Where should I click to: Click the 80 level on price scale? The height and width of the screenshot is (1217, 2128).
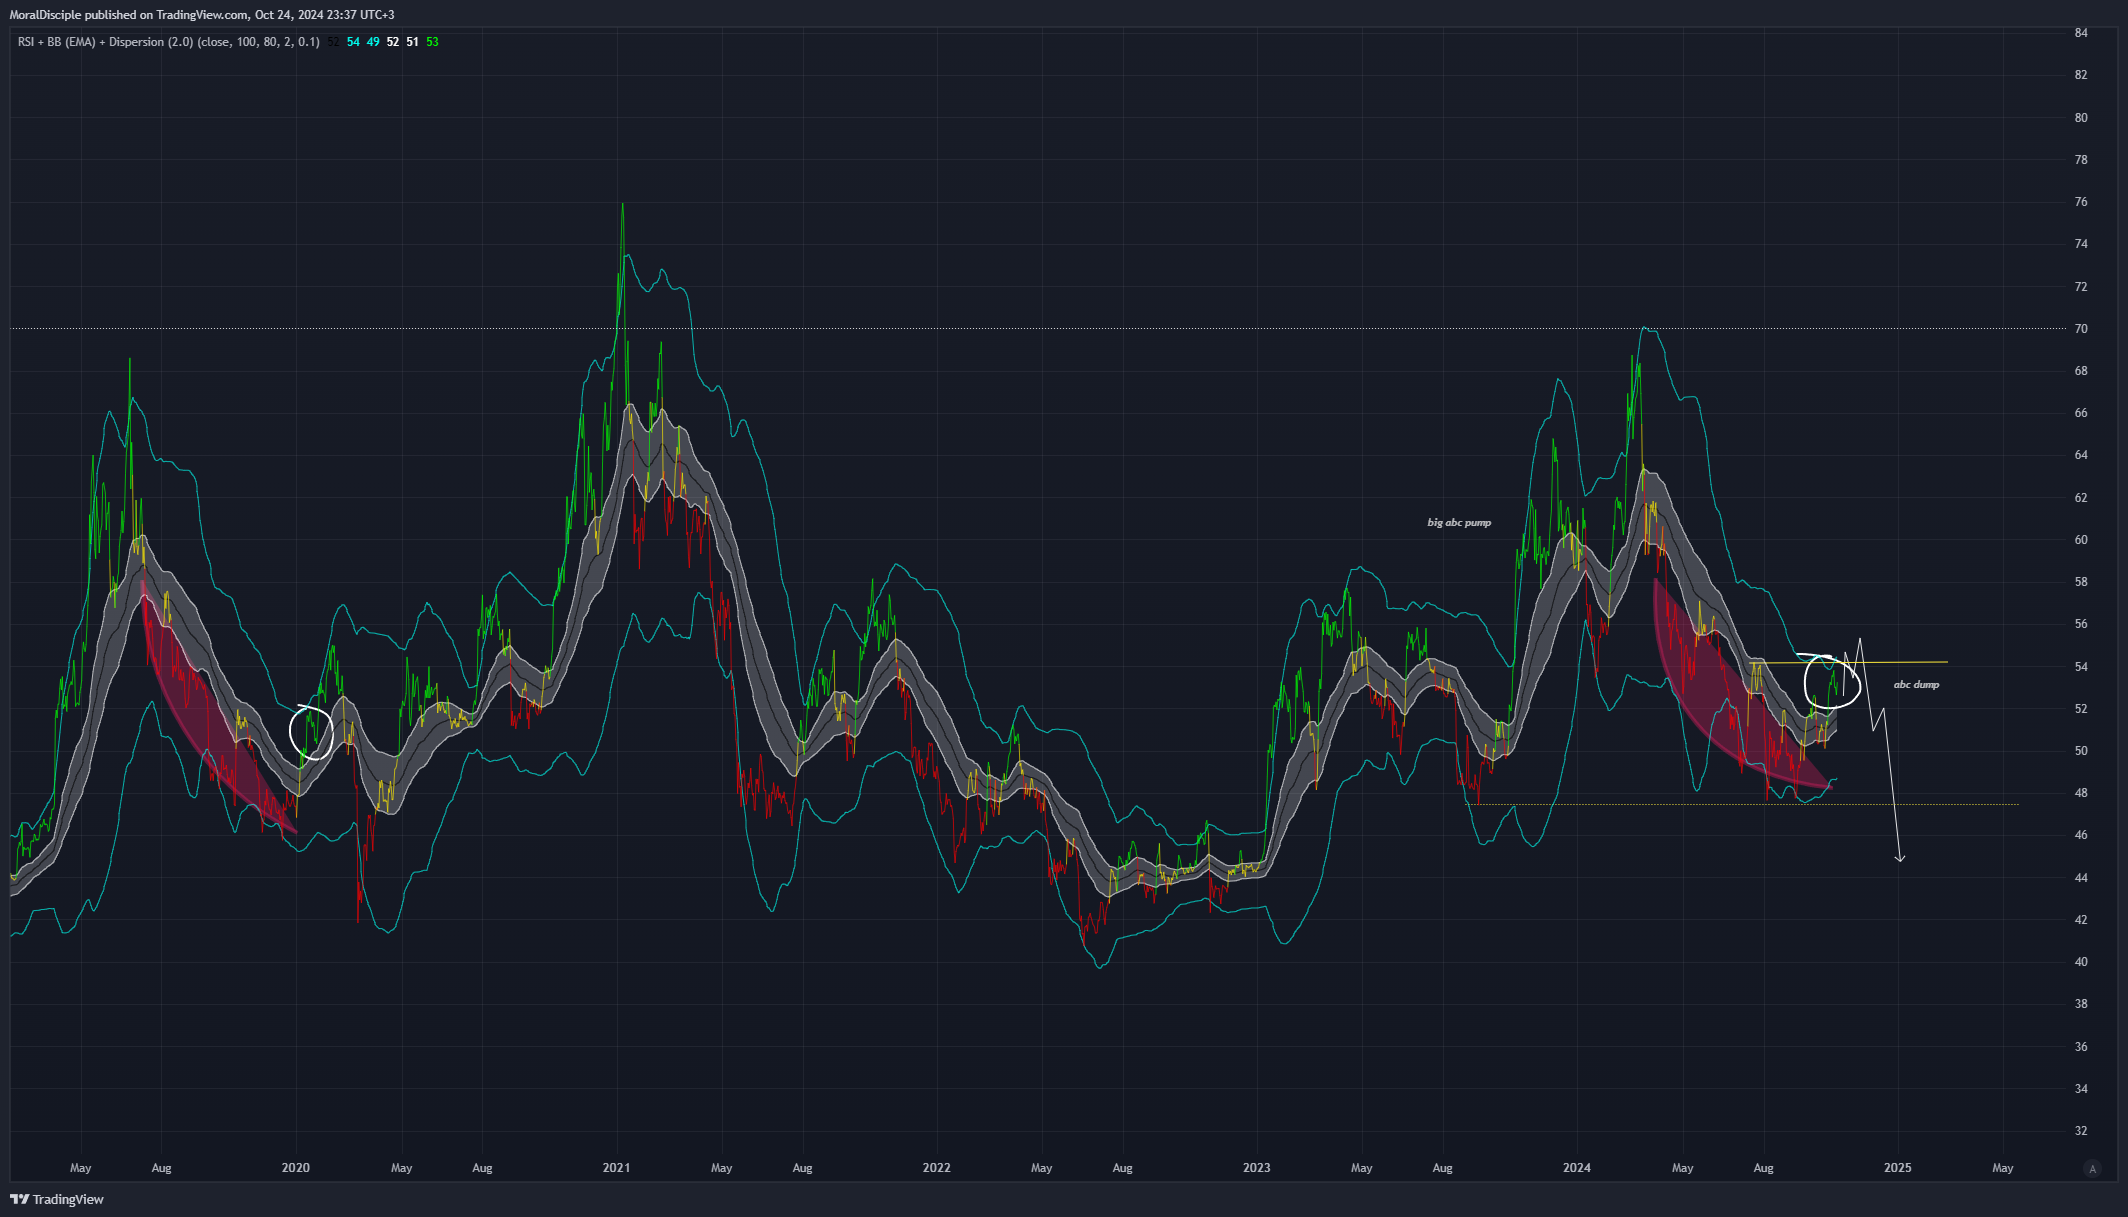click(x=2081, y=118)
